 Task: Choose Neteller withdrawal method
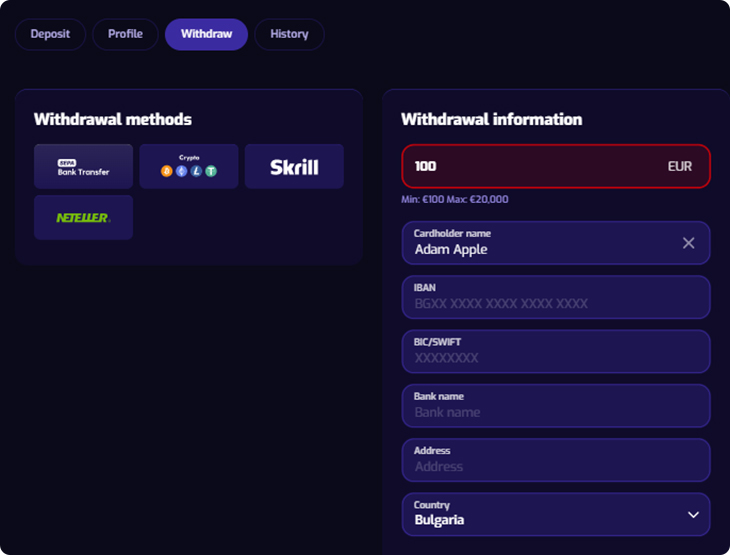[x=83, y=217]
